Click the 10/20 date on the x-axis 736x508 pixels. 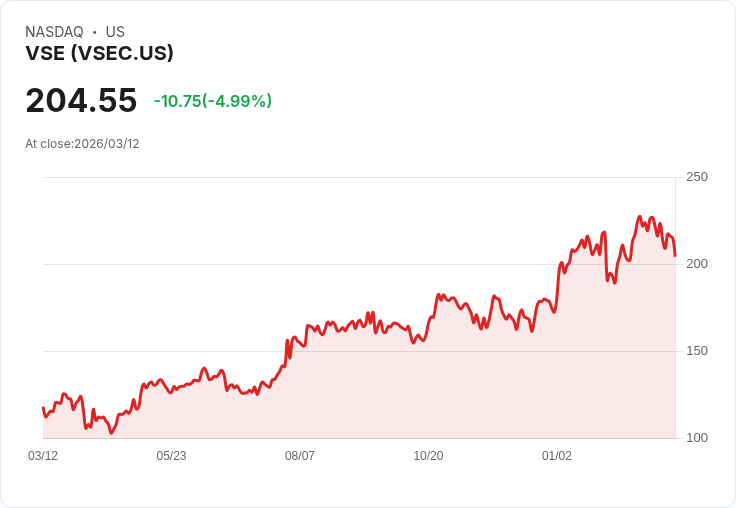(x=428, y=456)
